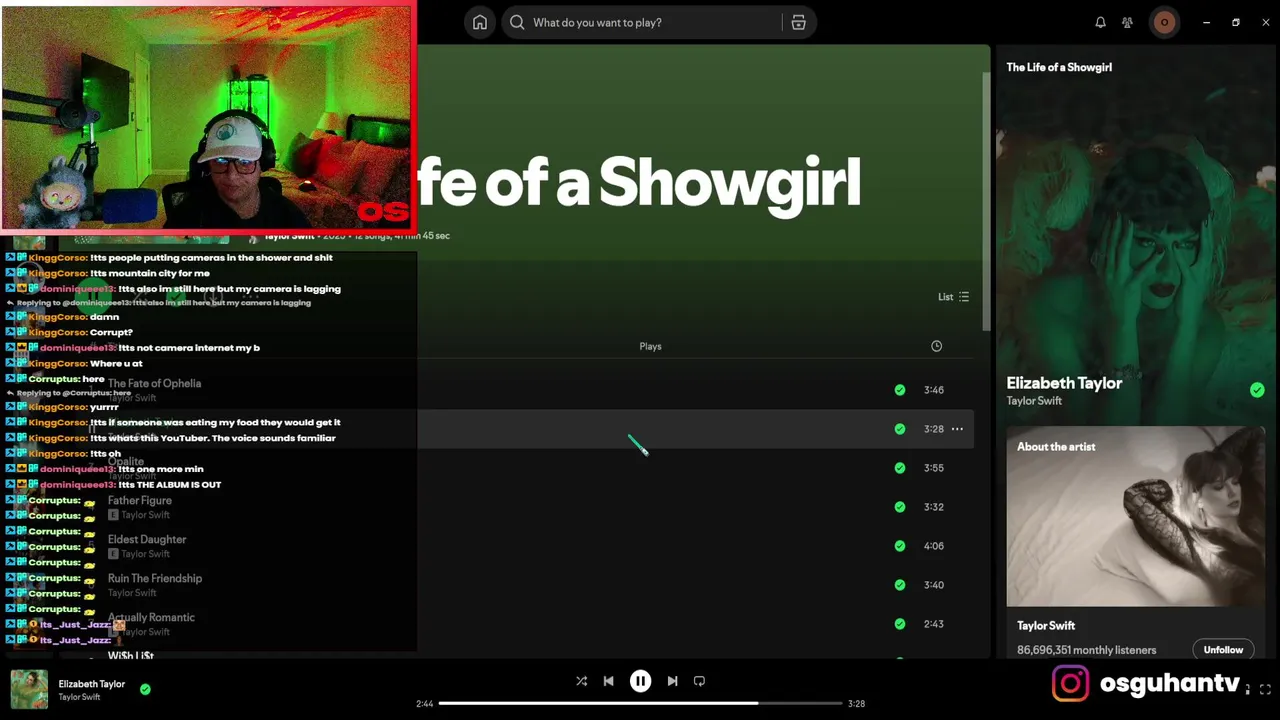1280x720 pixels.
Task: Skip to the next track
Action: (672, 681)
